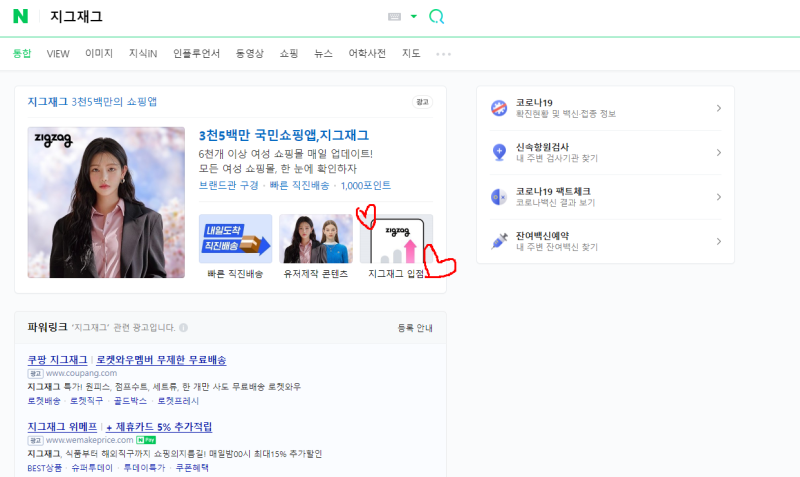
Task: Click the zigzag growth-chart thumbnail
Action: coord(396,239)
